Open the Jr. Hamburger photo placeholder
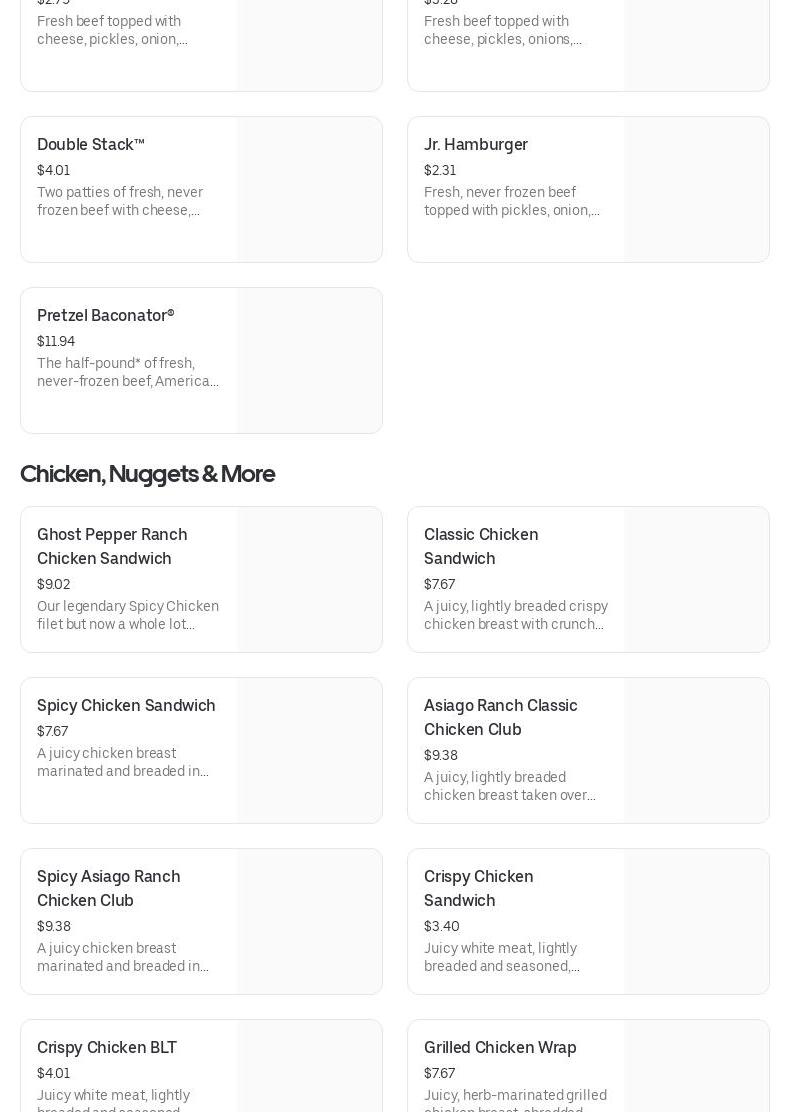Screen dimensions: 804x1112 pos(696,190)
